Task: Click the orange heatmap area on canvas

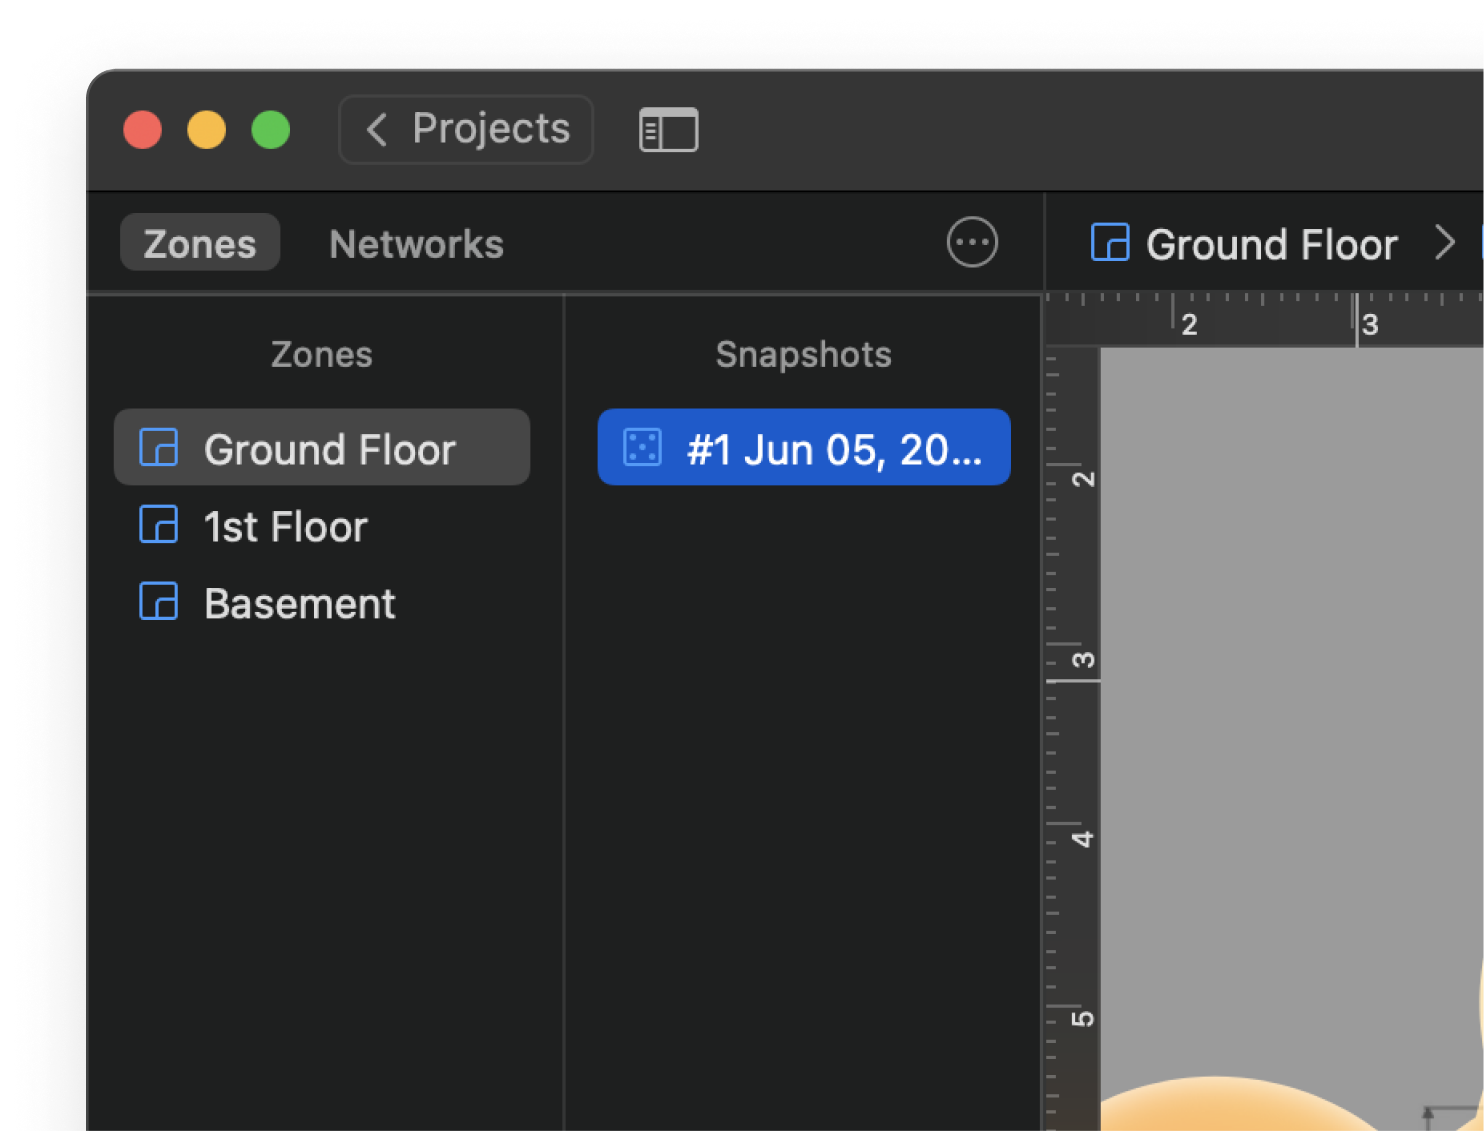Action: (1220, 1108)
